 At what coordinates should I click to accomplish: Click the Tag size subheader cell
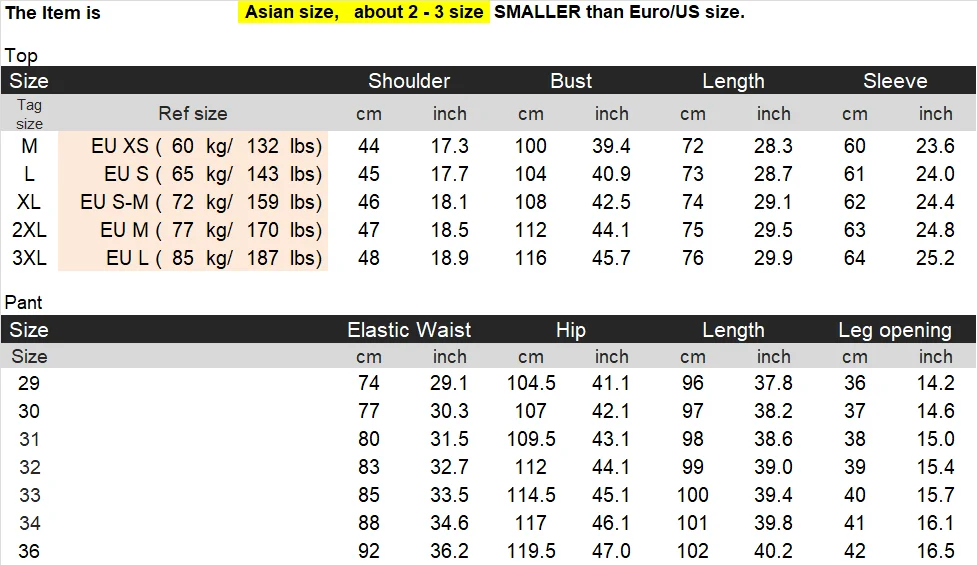coord(29,113)
